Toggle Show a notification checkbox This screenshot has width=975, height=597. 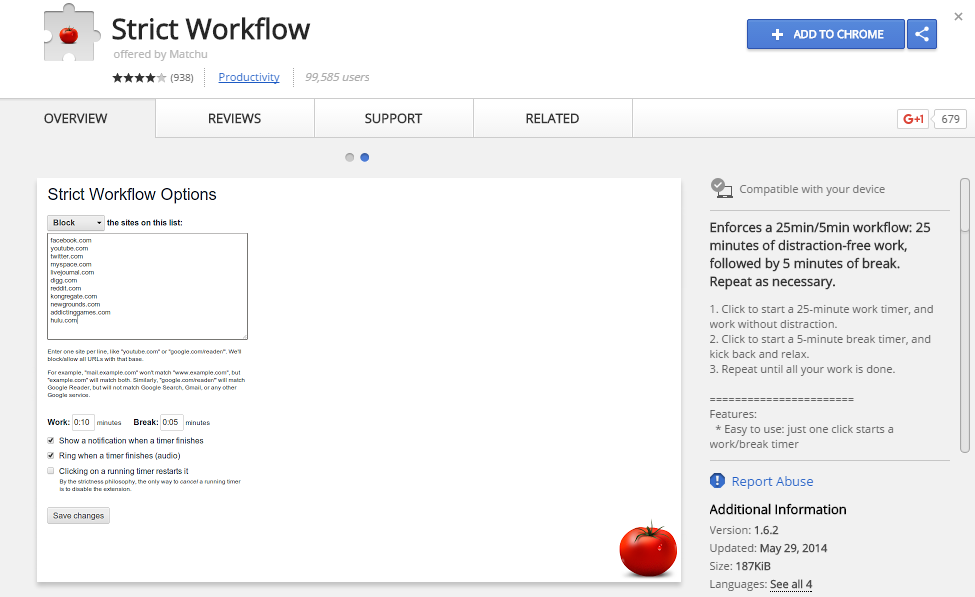(x=51, y=440)
